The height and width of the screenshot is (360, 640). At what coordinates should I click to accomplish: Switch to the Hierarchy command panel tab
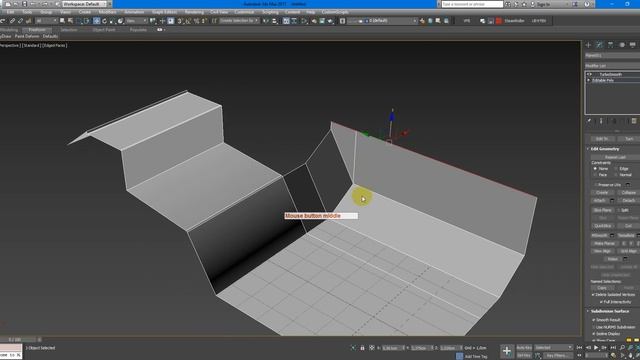coord(611,45)
